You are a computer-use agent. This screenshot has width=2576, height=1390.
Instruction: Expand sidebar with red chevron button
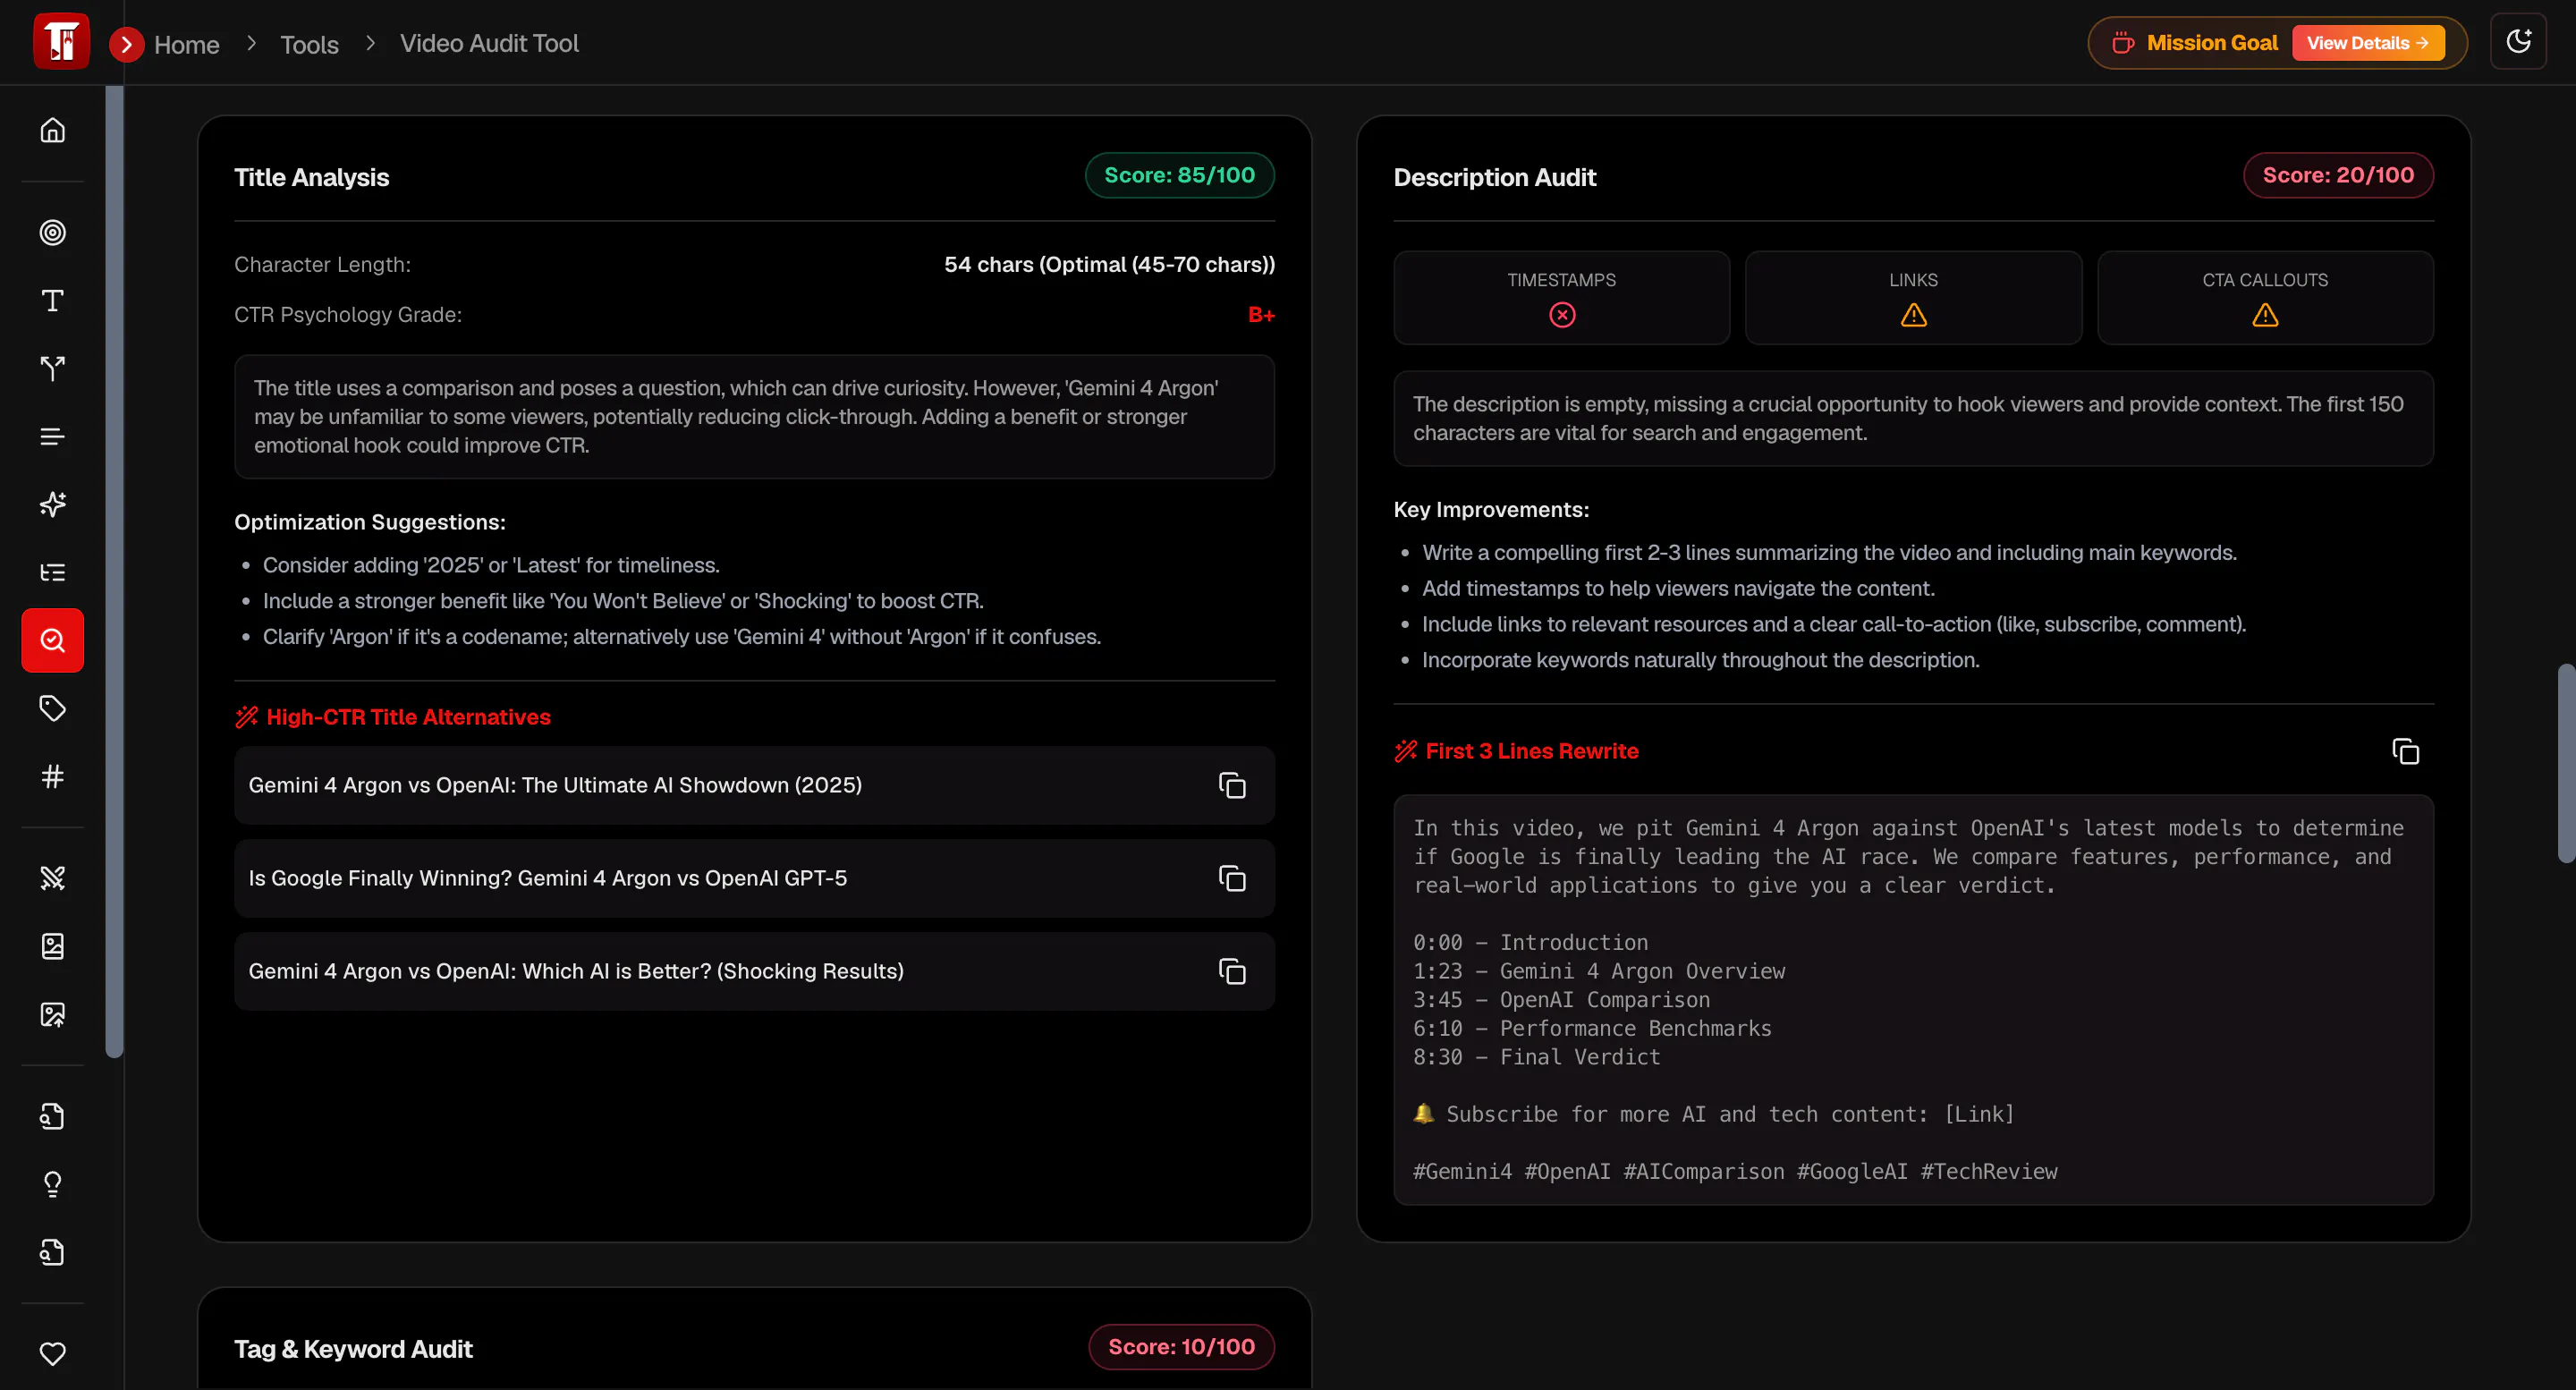(126, 44)
